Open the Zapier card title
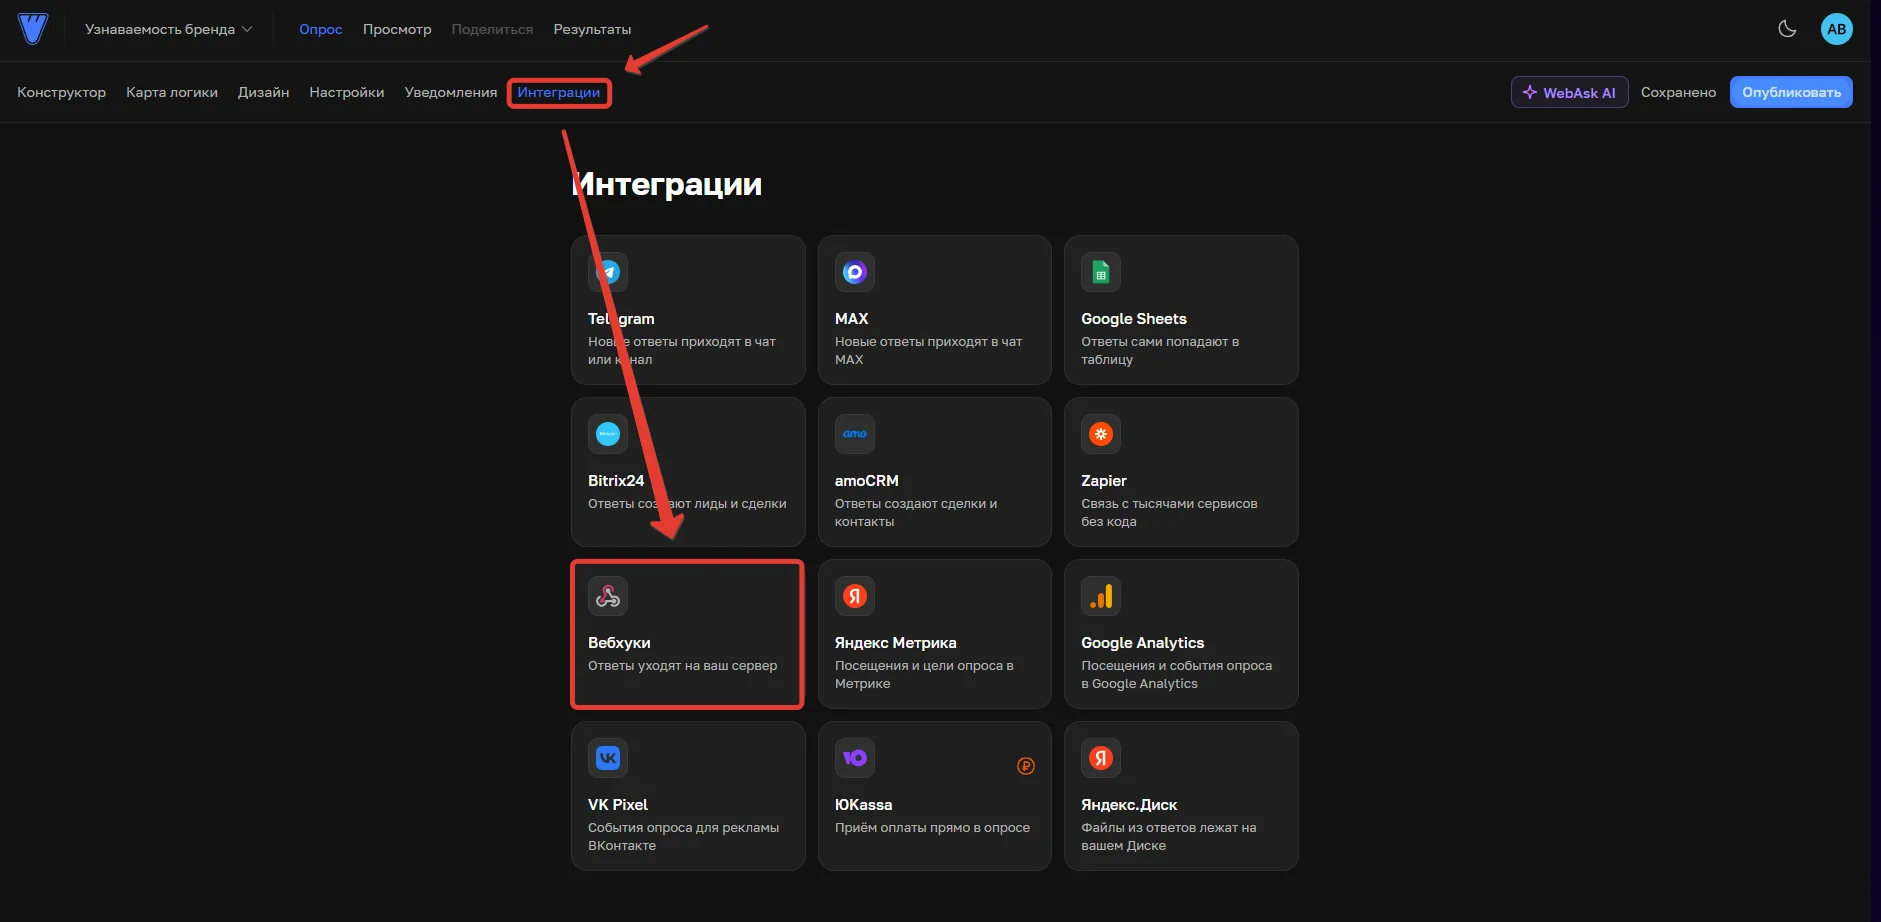This screenshot has height=922, width=1881. click(1104, 481)
